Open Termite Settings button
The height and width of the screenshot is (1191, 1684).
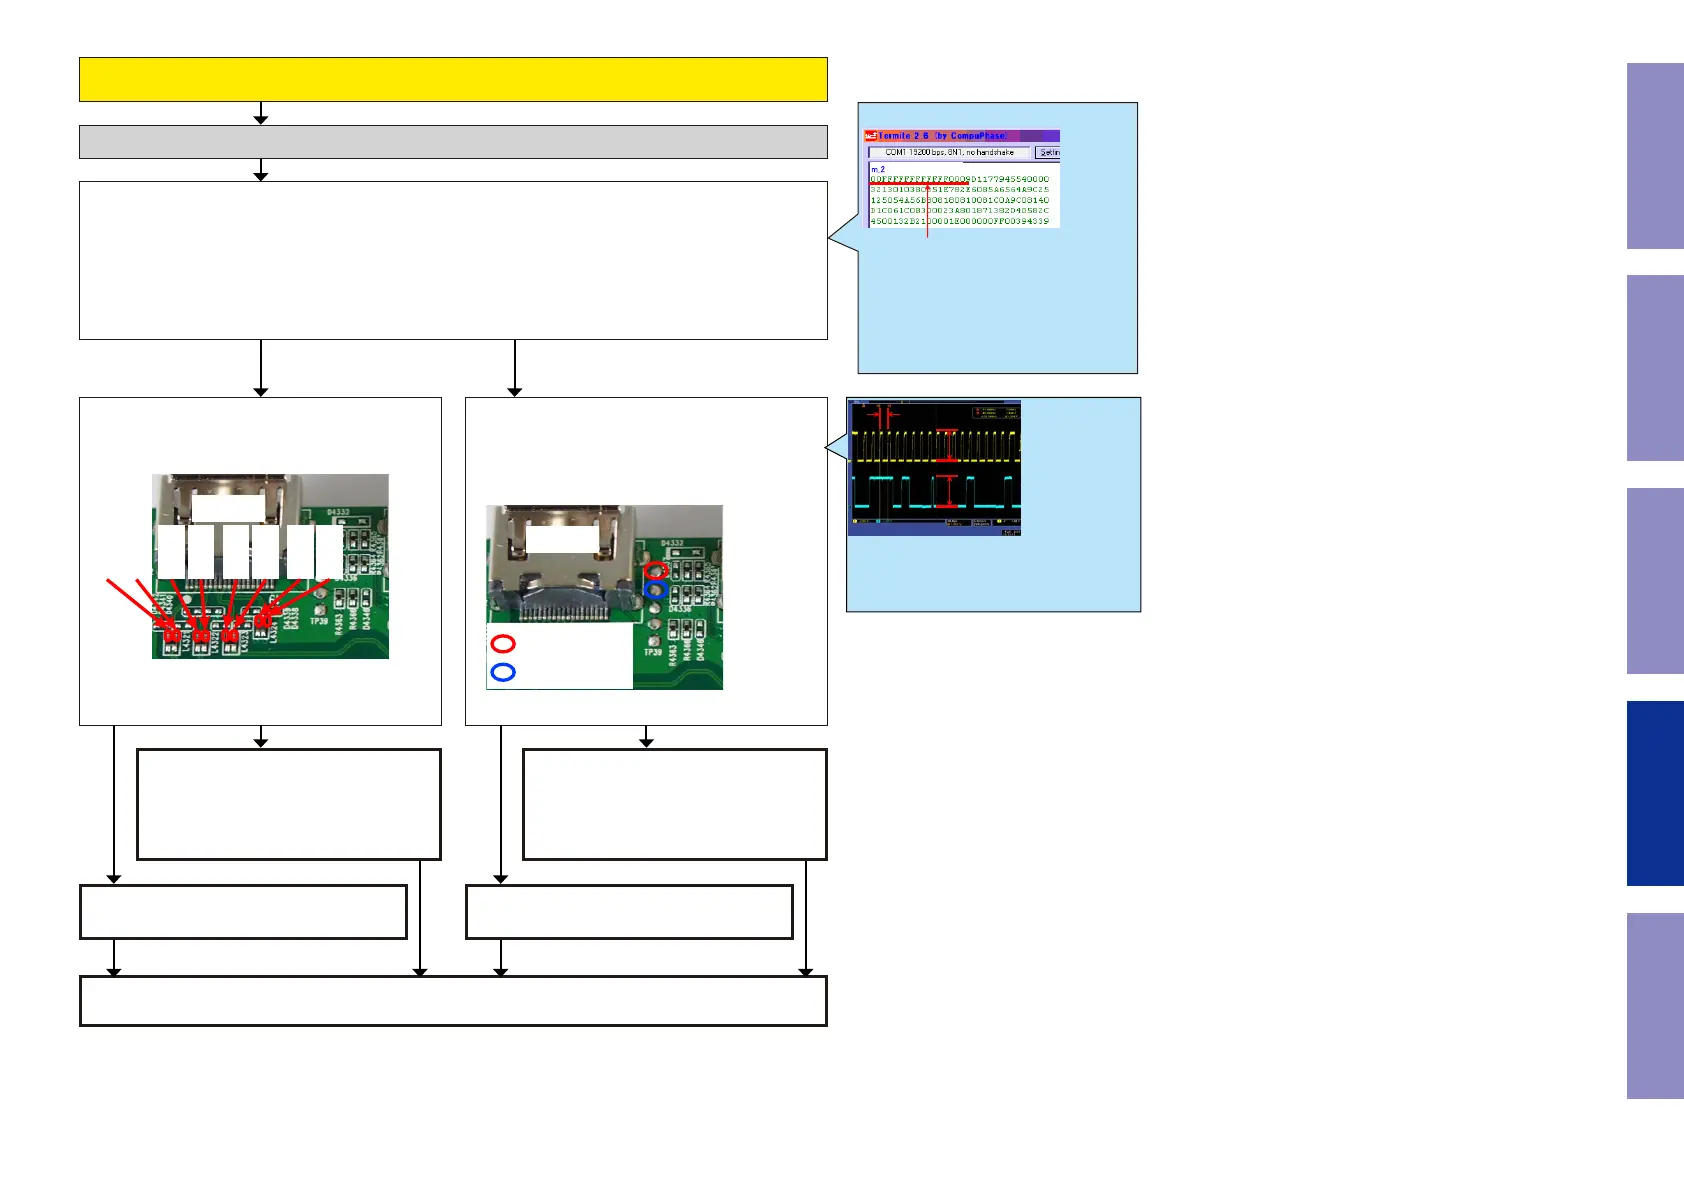pyautogui.click(x=1048, y=153)
